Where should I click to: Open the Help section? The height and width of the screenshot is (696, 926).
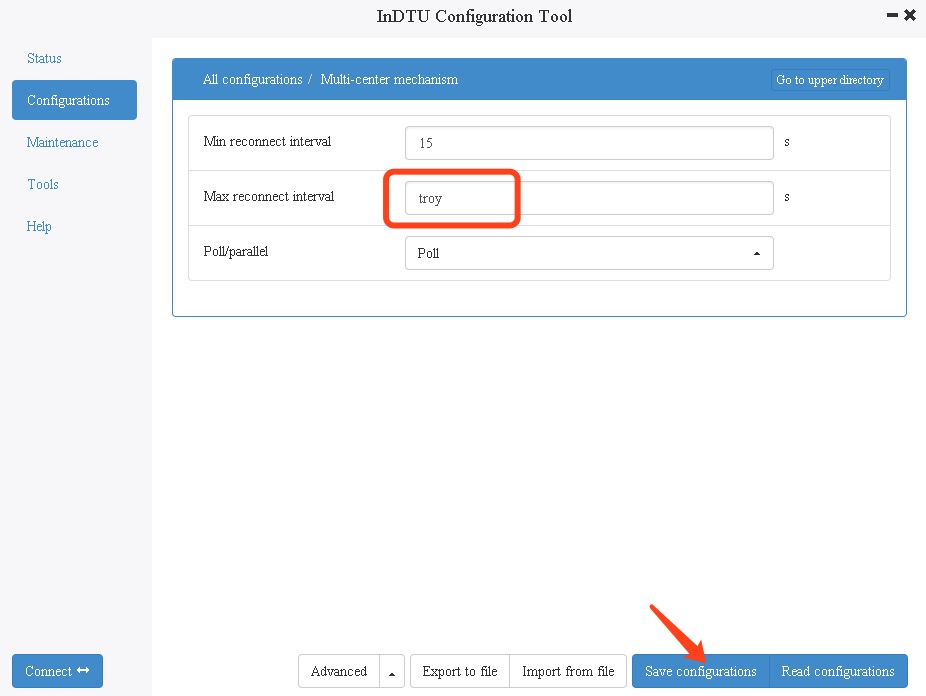pos(39,227)
